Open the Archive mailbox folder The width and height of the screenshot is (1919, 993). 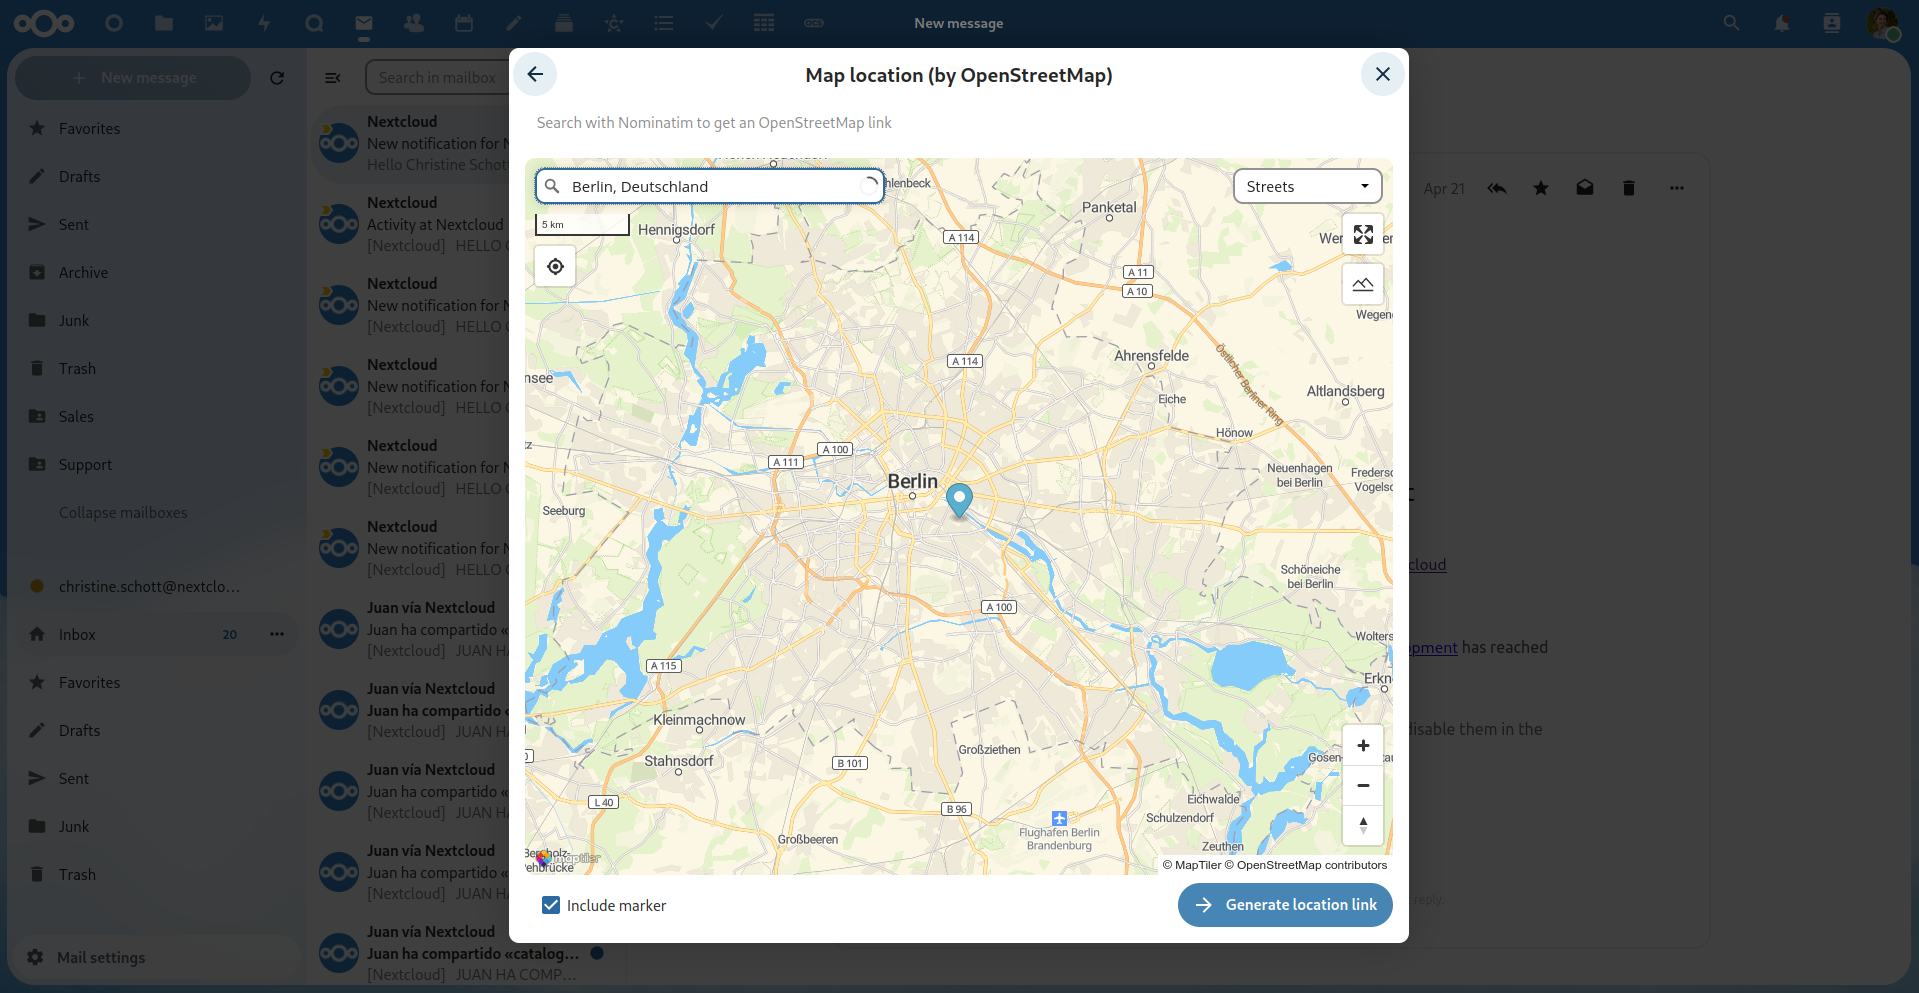tap(83, 272)
